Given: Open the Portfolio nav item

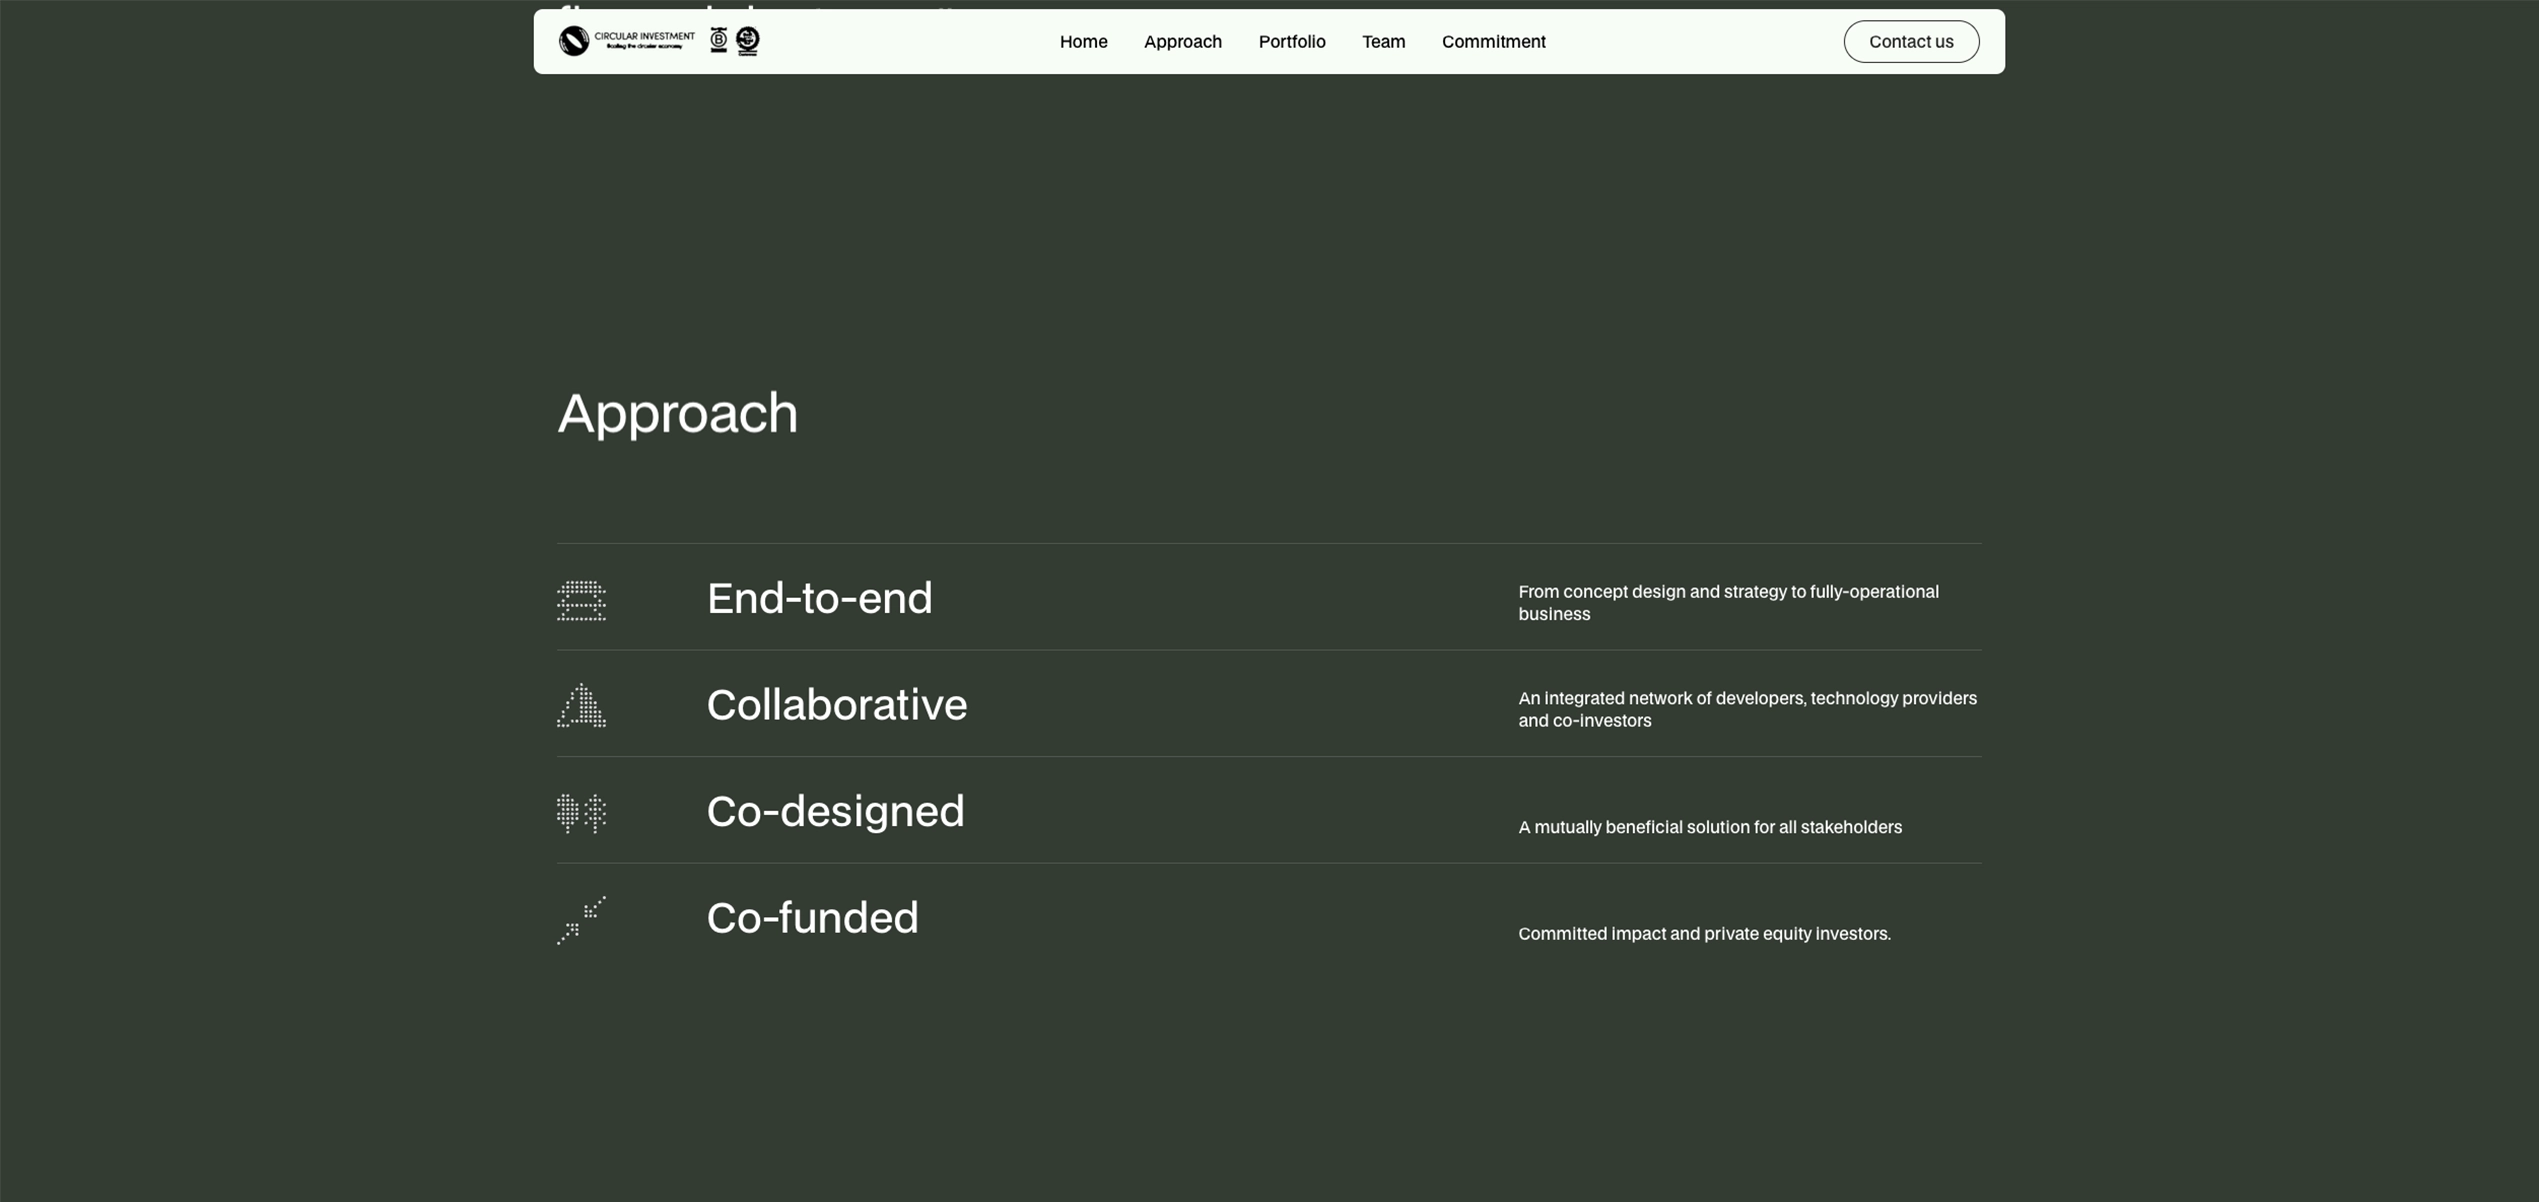Looking at the screenshot, I should (1291, 42).
